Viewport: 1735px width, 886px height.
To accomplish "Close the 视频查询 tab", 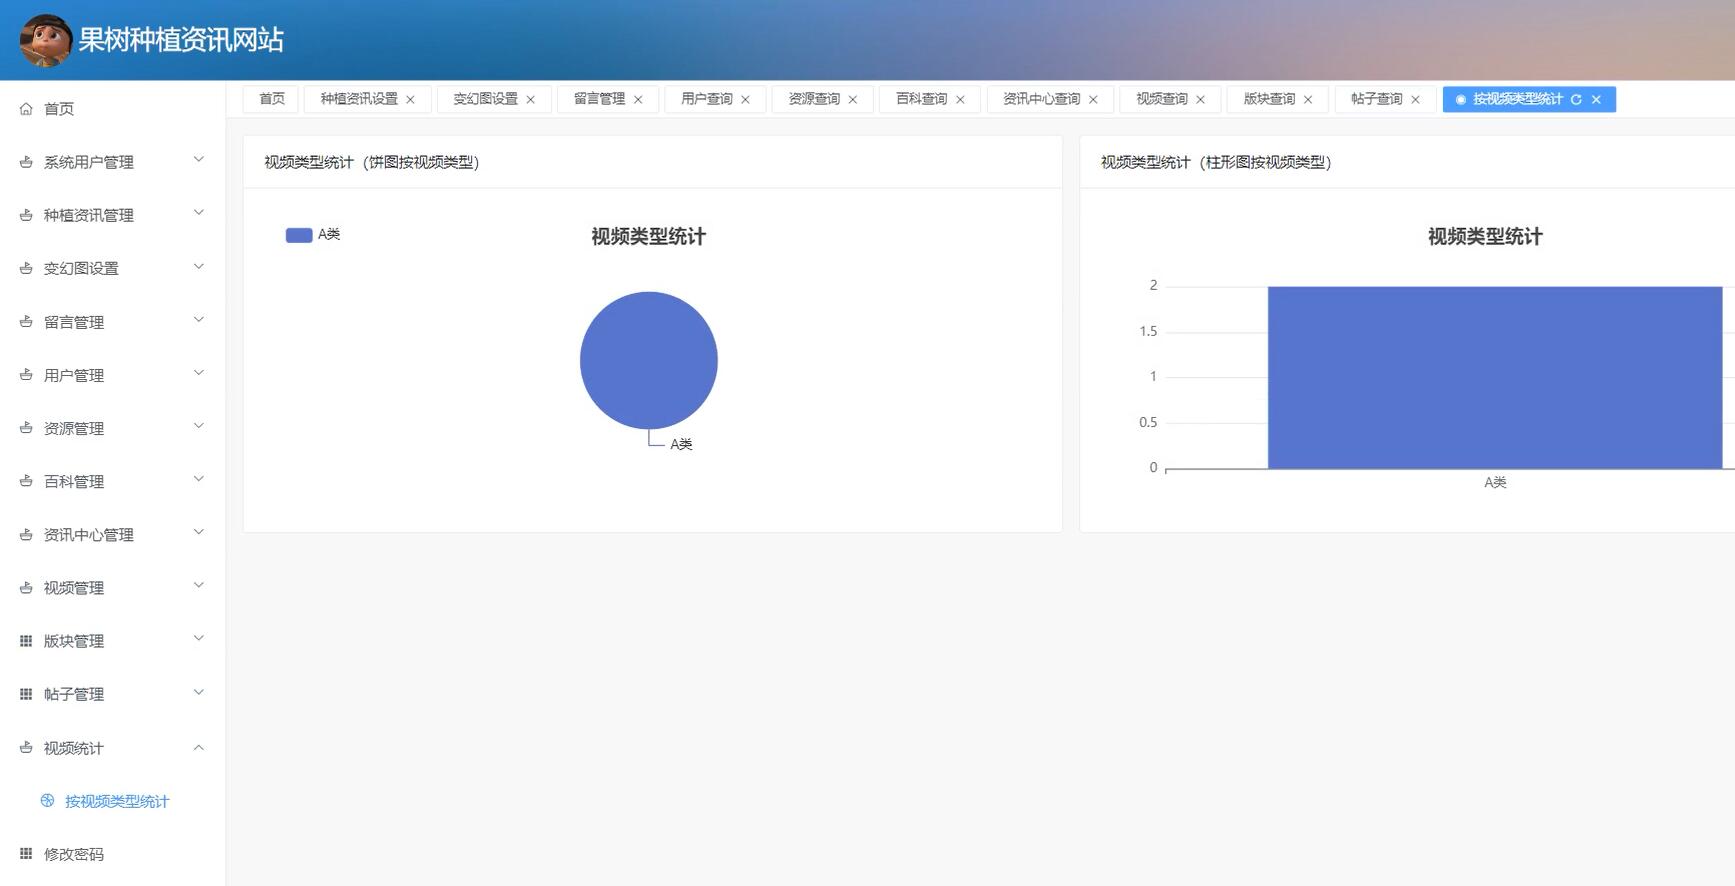I will click(x=1200, y=99).
